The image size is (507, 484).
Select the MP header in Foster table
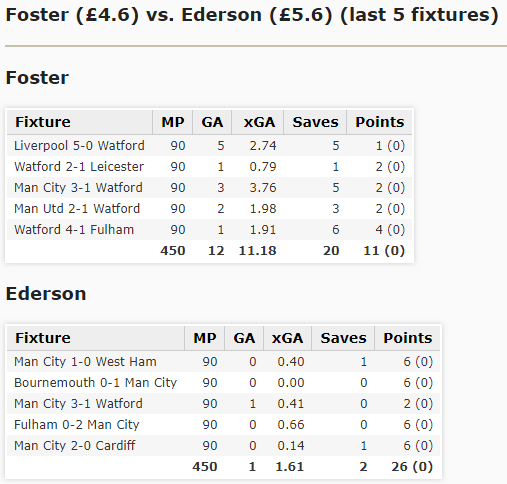coord(173,122)
